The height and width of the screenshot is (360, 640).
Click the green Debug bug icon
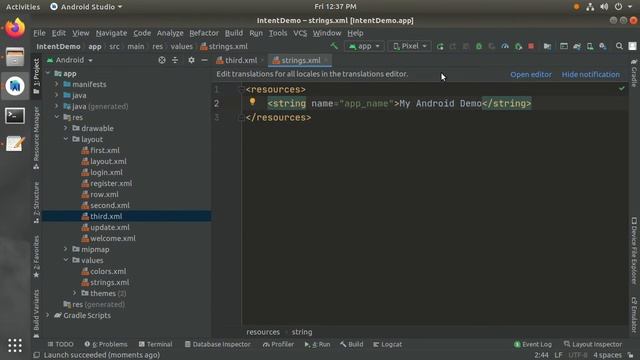[479, 47]
